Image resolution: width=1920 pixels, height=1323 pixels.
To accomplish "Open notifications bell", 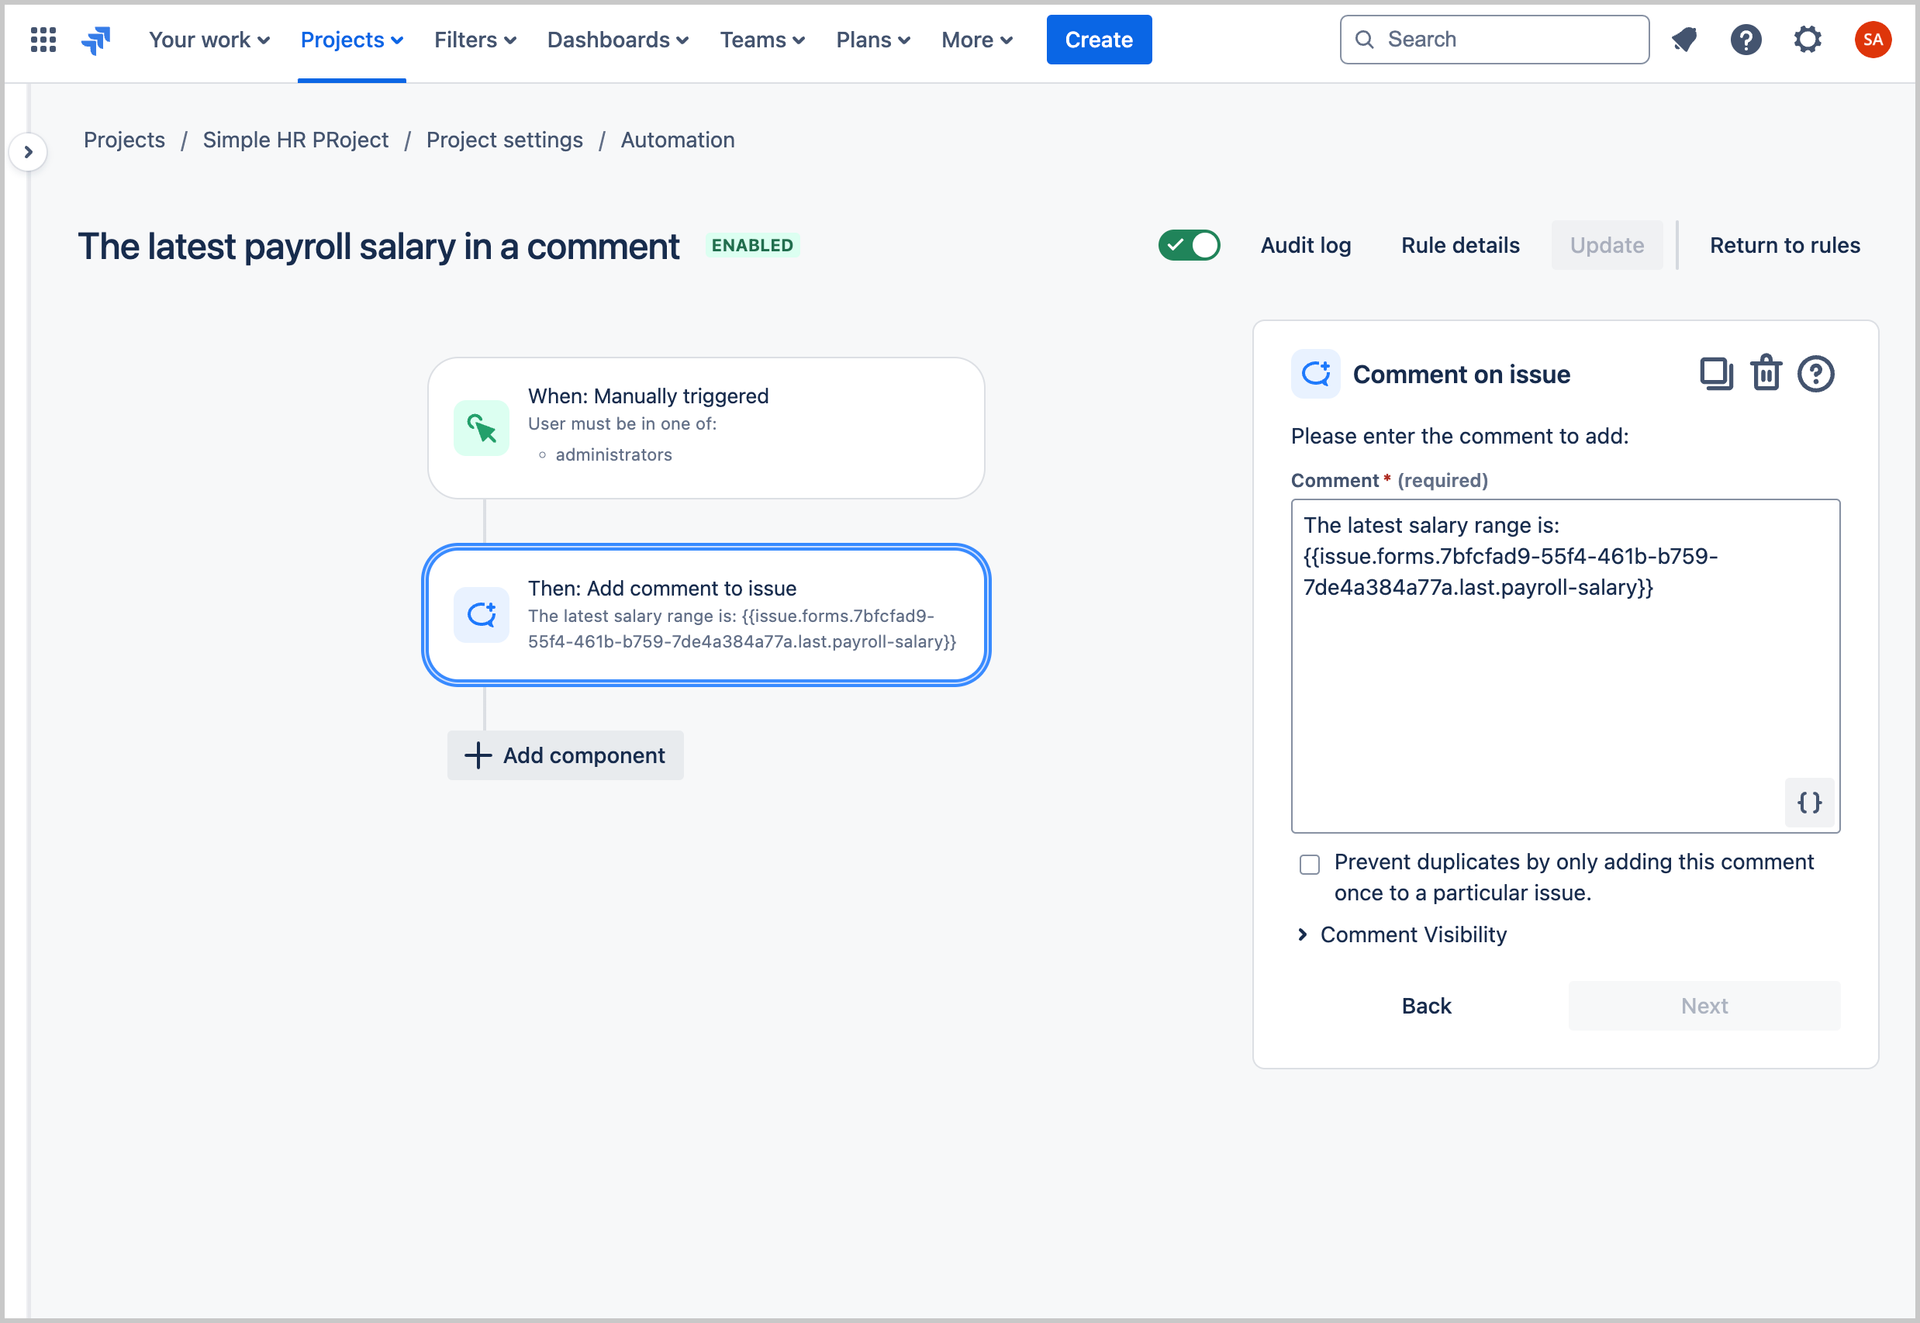I will 1684,39.
